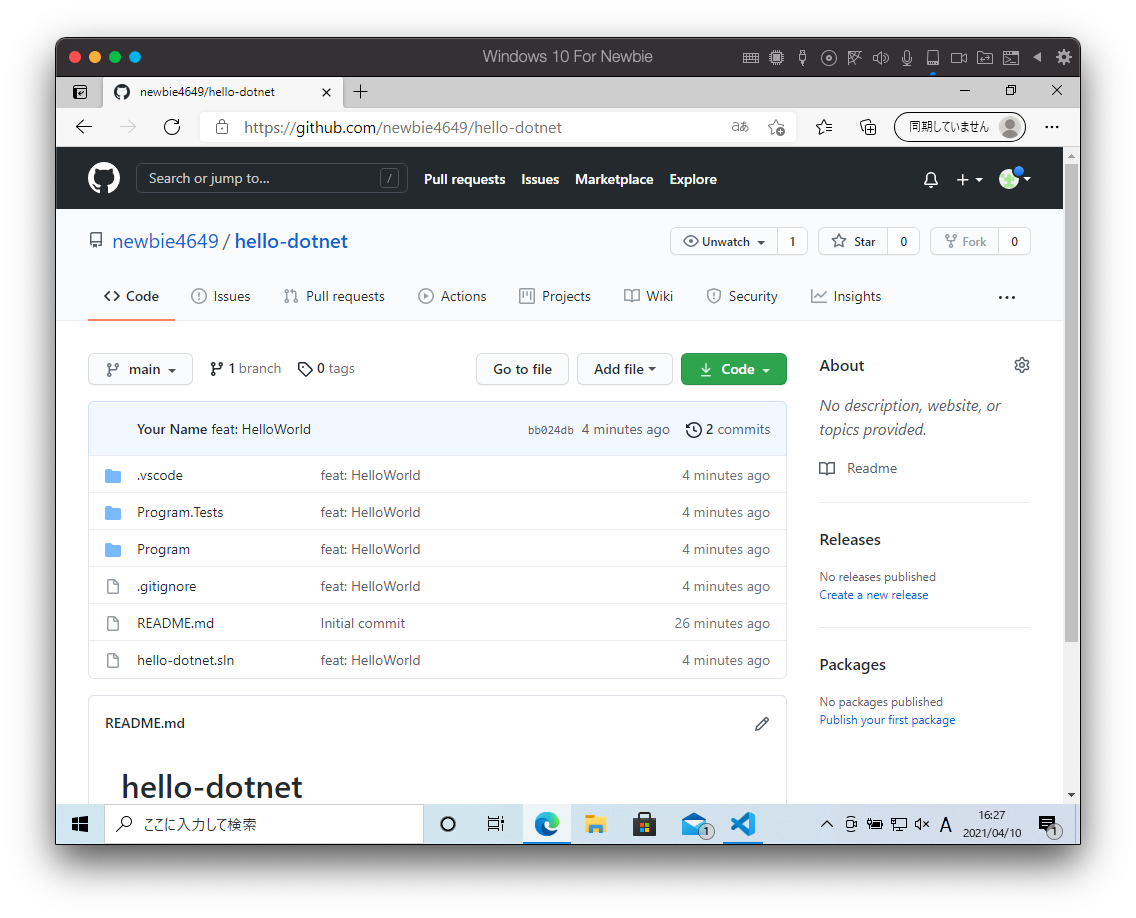Open the Wiki tab
The width and height of the screenshot is (1136, 918).
click(x=648, y=296)
